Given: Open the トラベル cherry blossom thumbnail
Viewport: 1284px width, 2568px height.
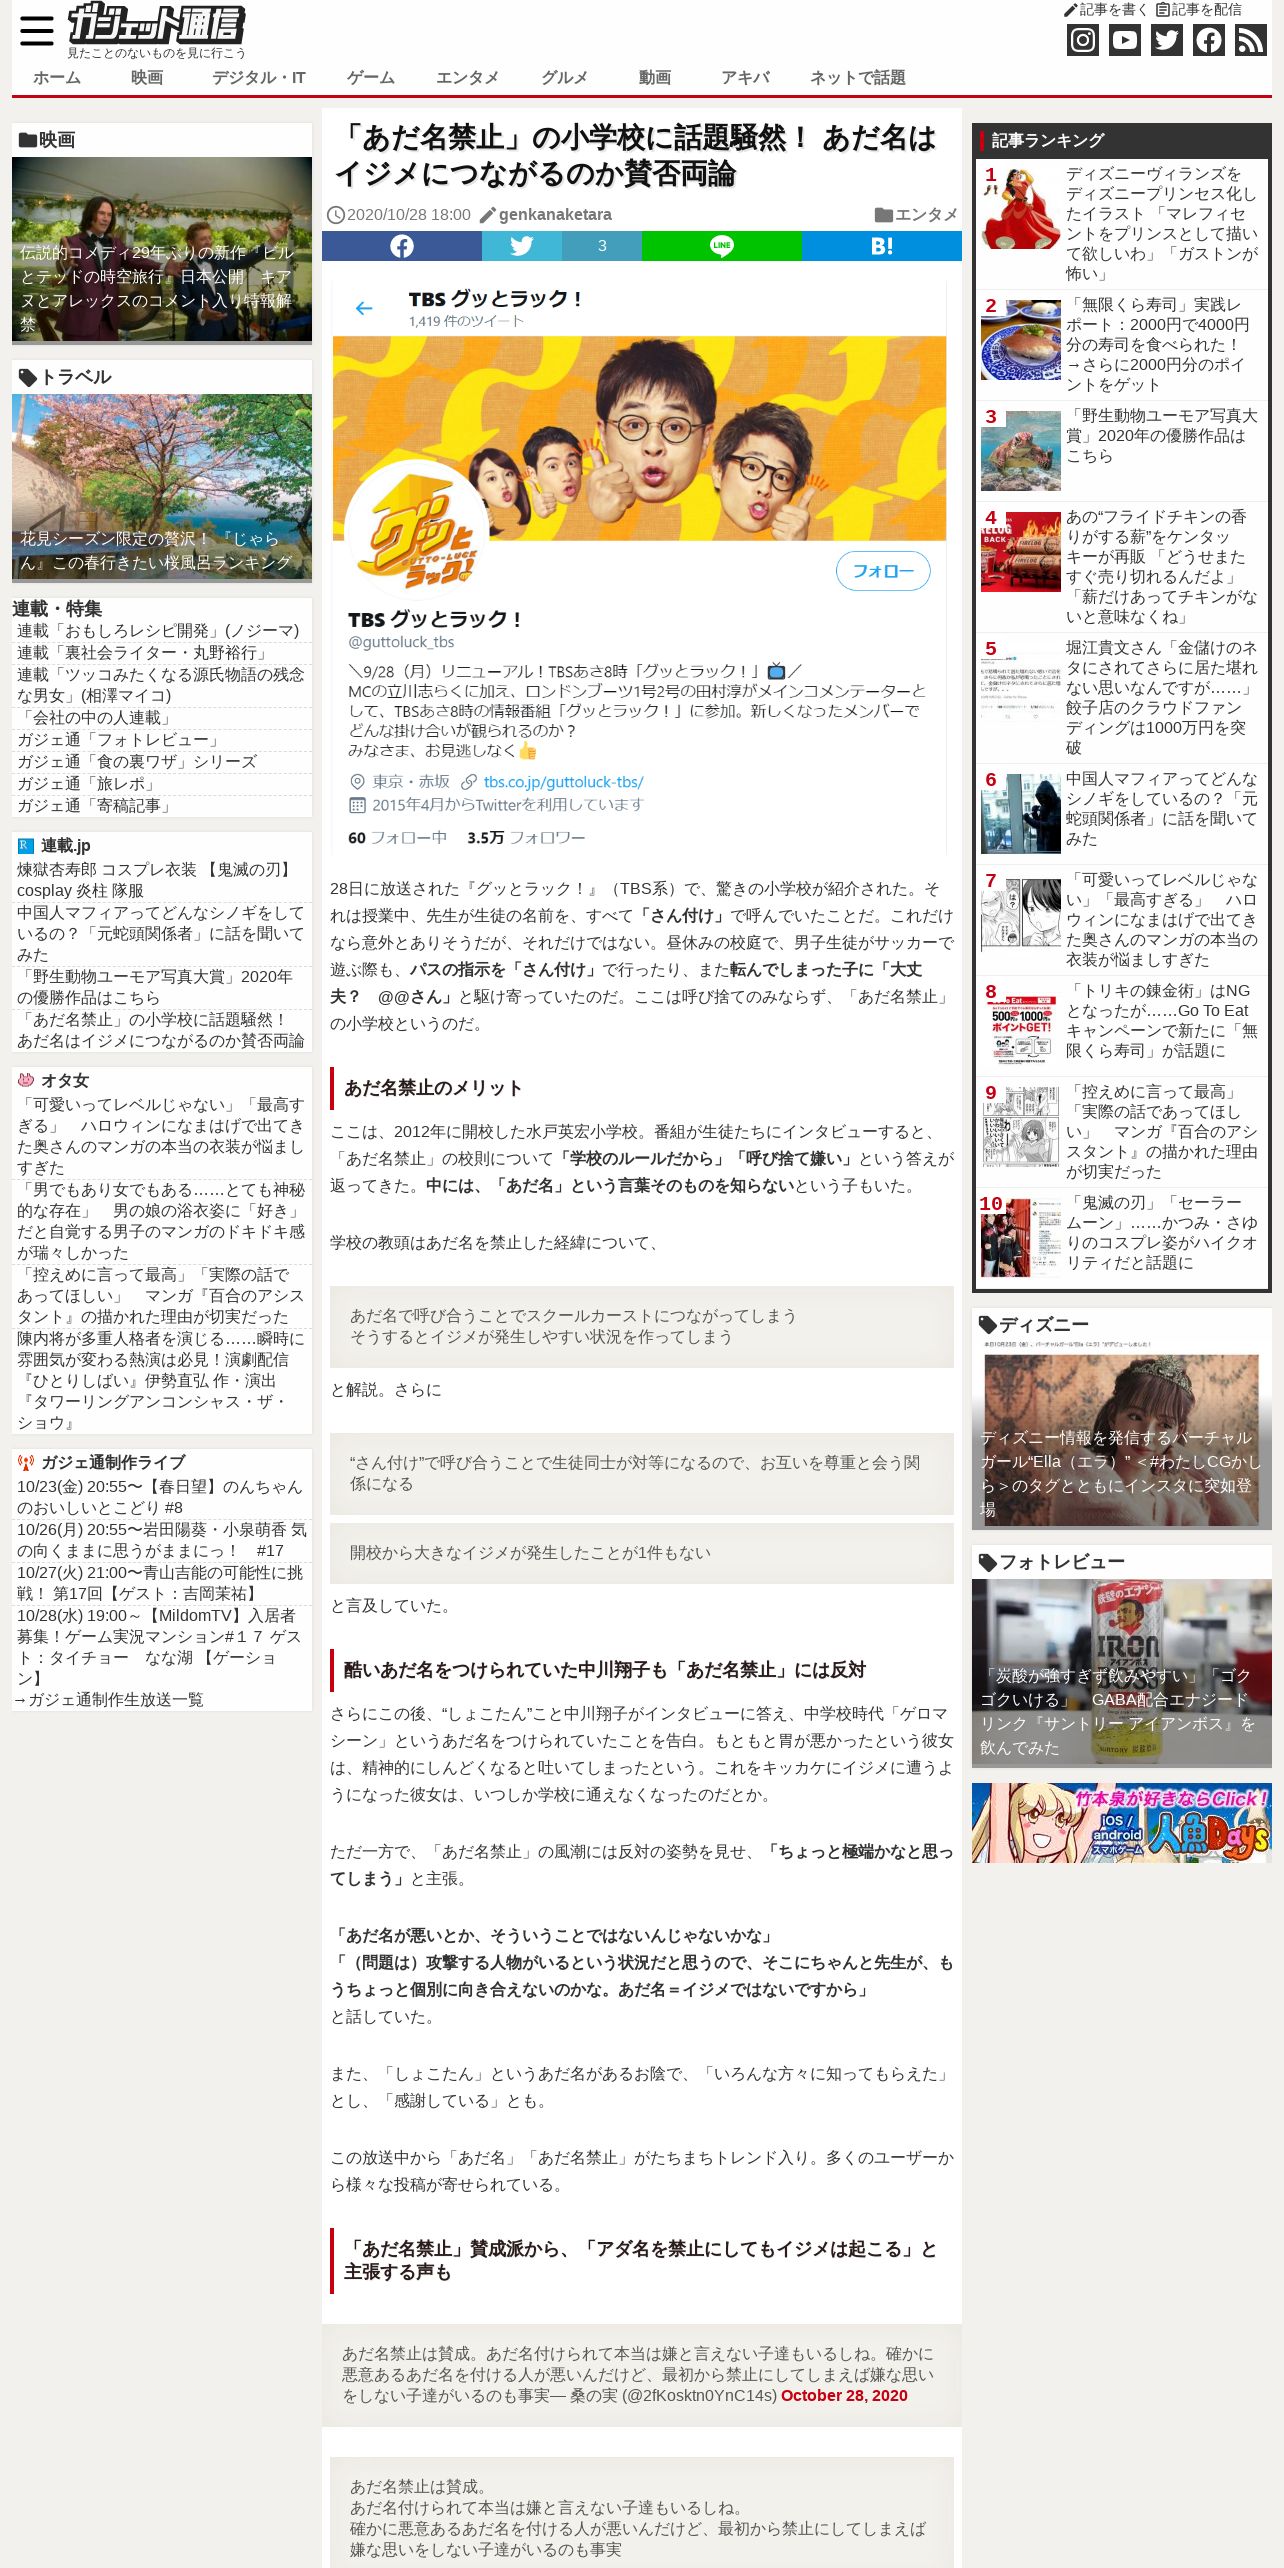Looking at the screenshot, I should 162,487.
